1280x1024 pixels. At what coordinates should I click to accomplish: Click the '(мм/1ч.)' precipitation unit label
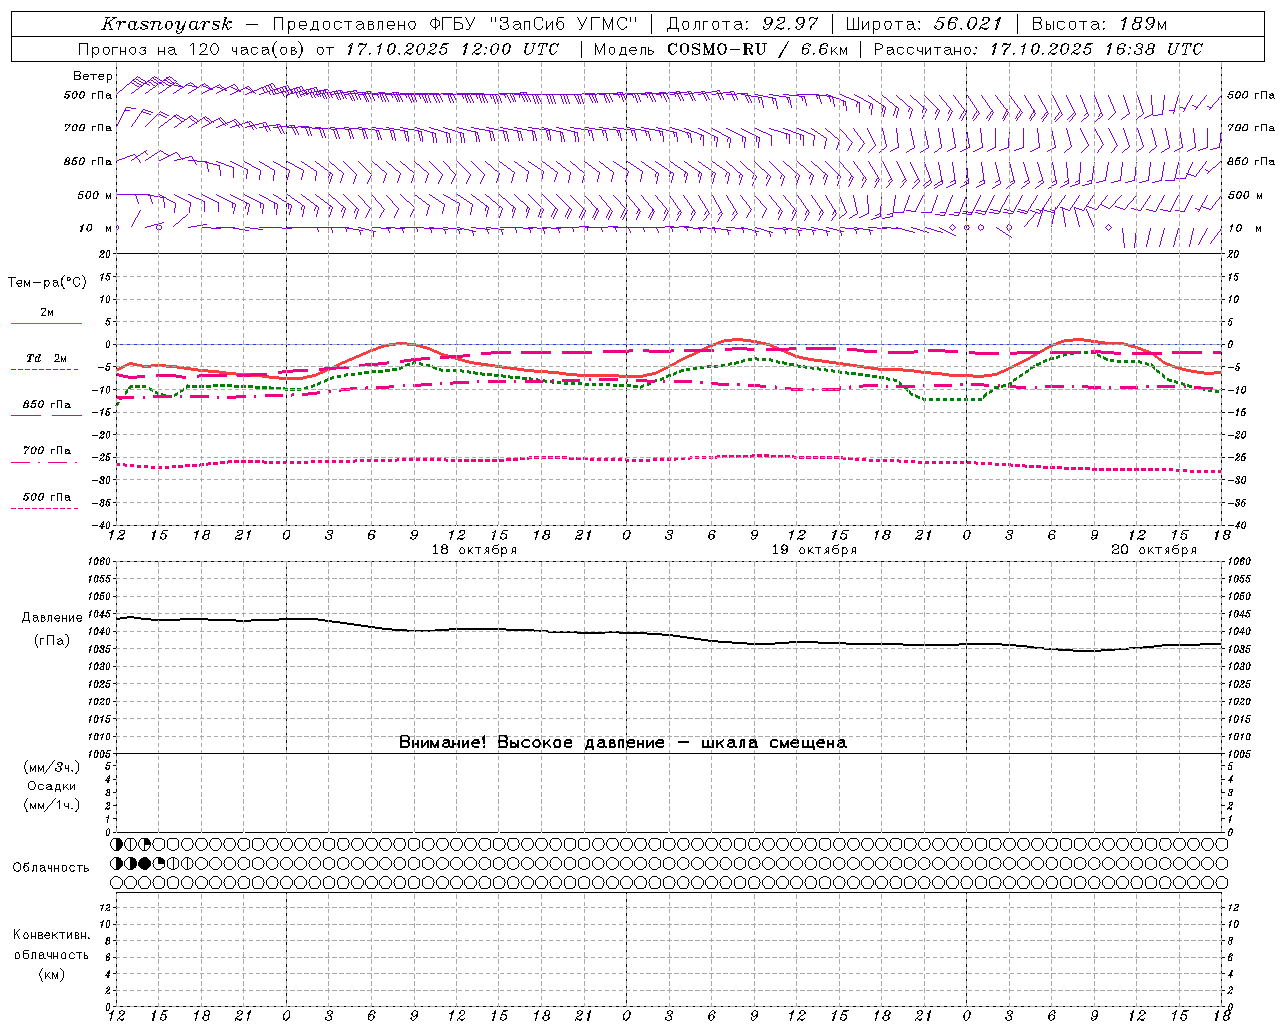pos(52,805)
